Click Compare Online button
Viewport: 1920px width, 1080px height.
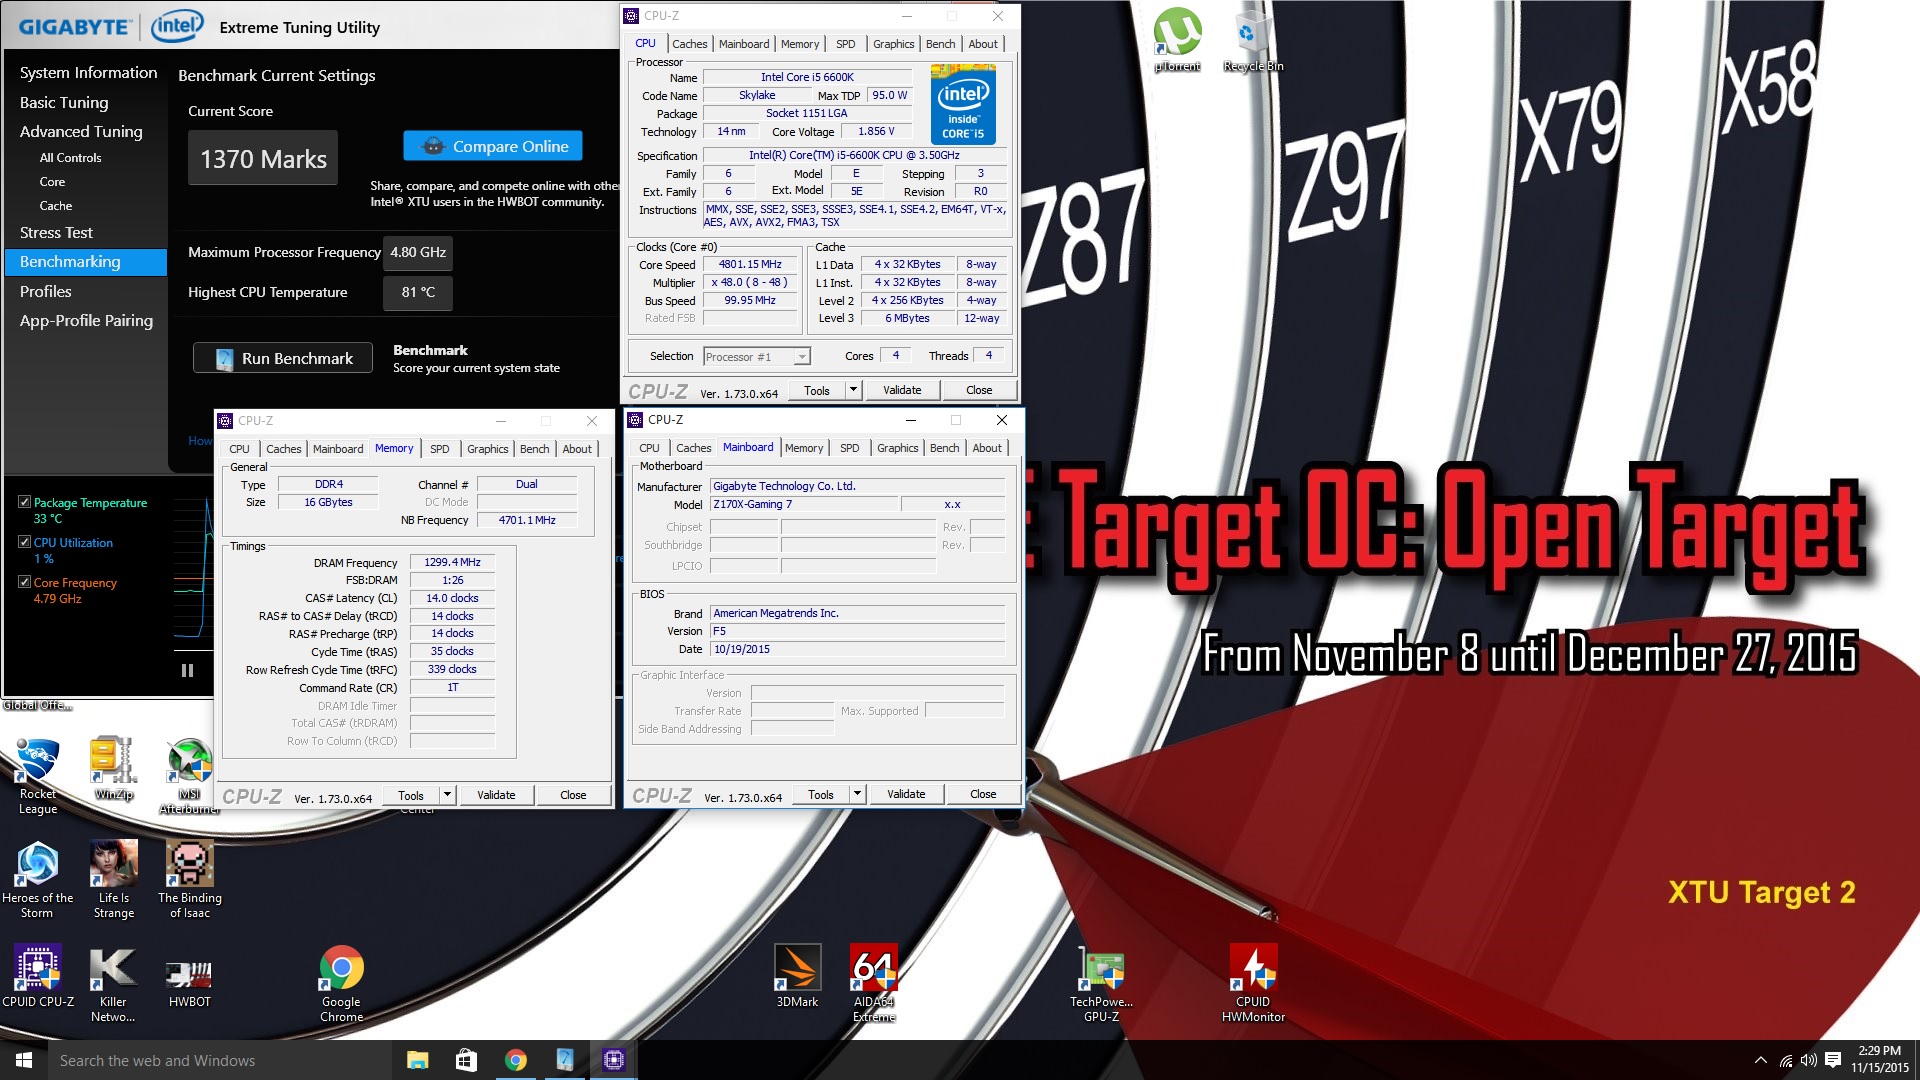point(493,146)
